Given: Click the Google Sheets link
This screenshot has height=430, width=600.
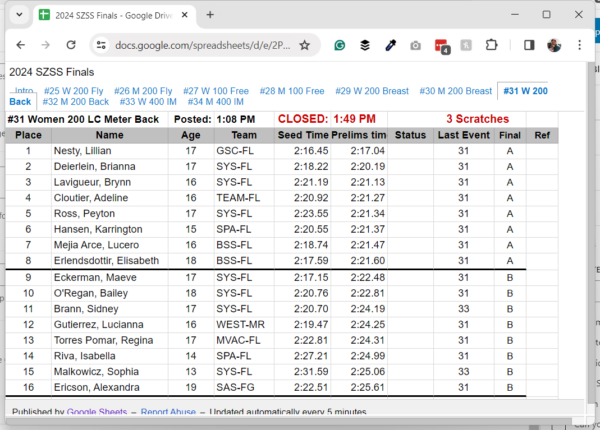Looking at the screenshot, I should (98, 412).
